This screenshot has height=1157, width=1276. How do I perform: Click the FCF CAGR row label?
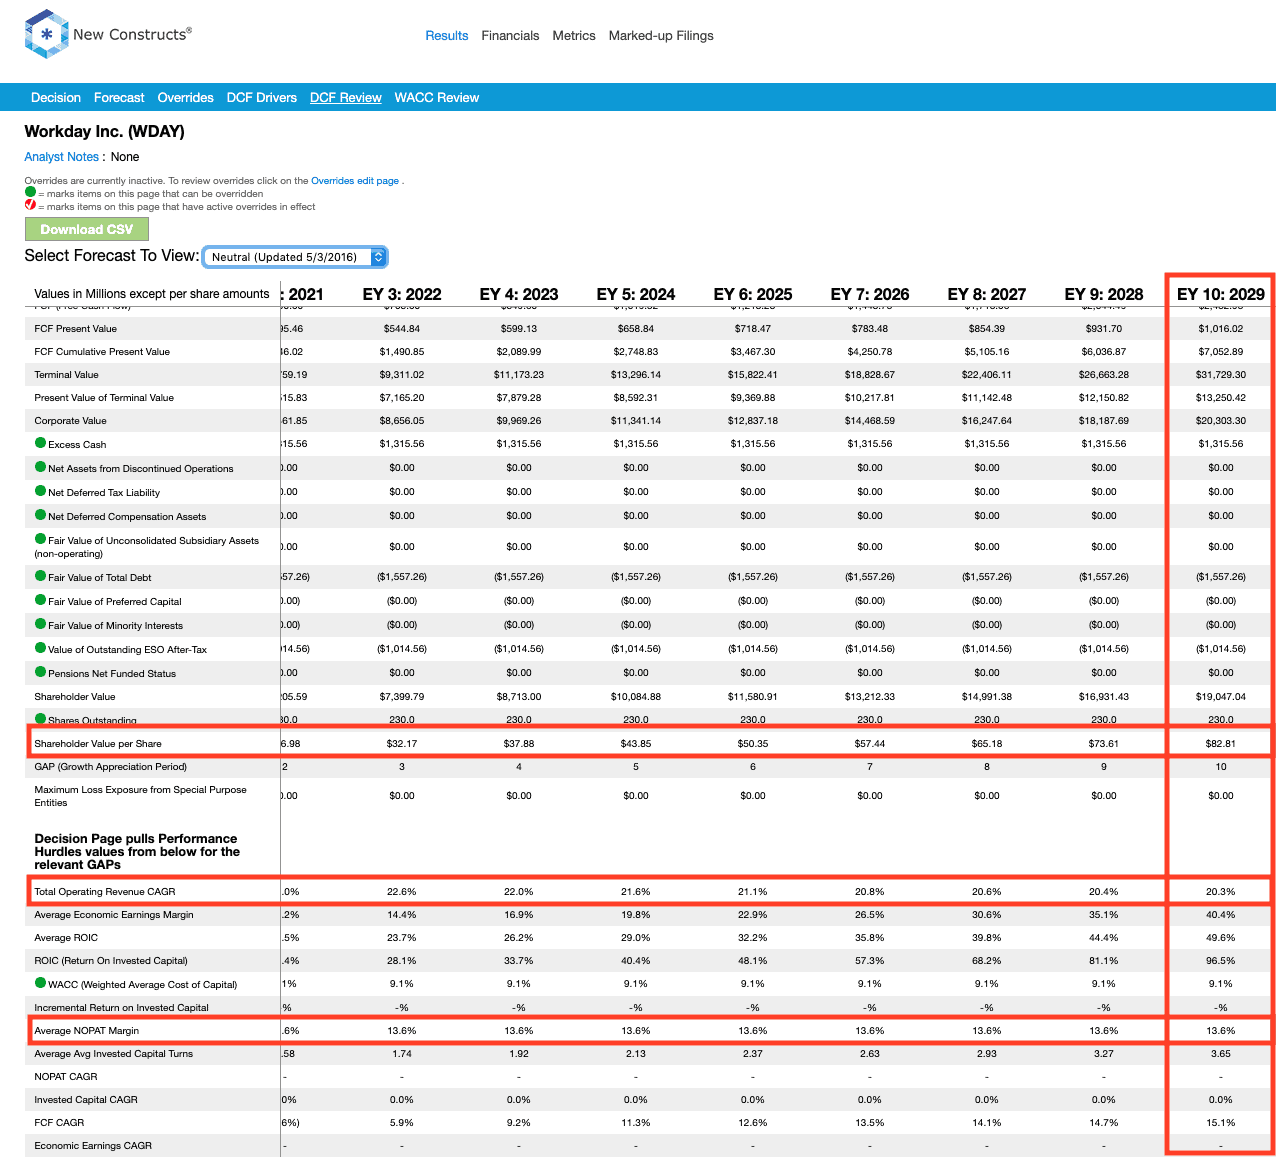point(59,1122)
